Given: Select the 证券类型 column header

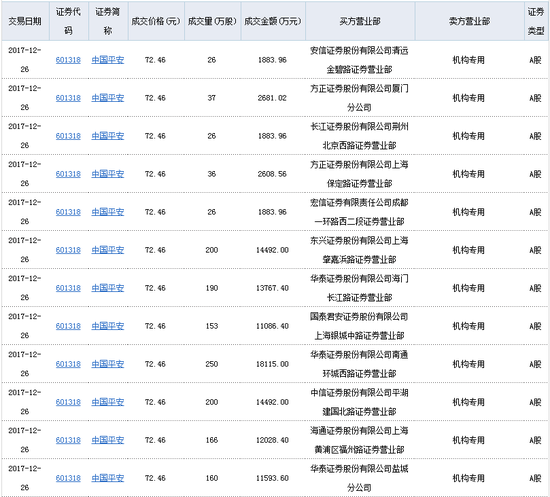Looking at the screenshot, I should pos(536,21).
